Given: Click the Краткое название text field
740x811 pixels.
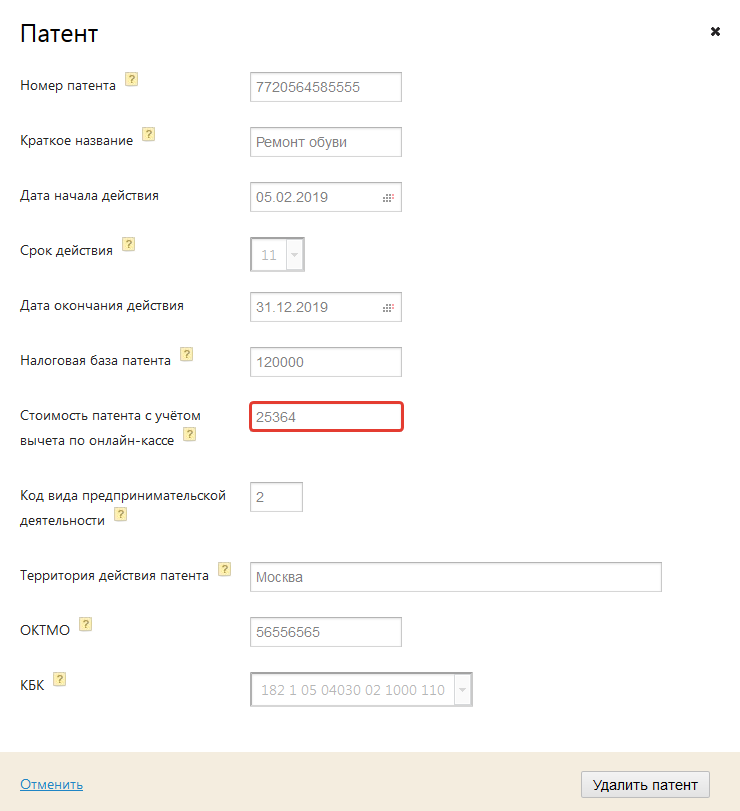Looking at the screenshot, I should pyautogui.click(x=325, y=142).
